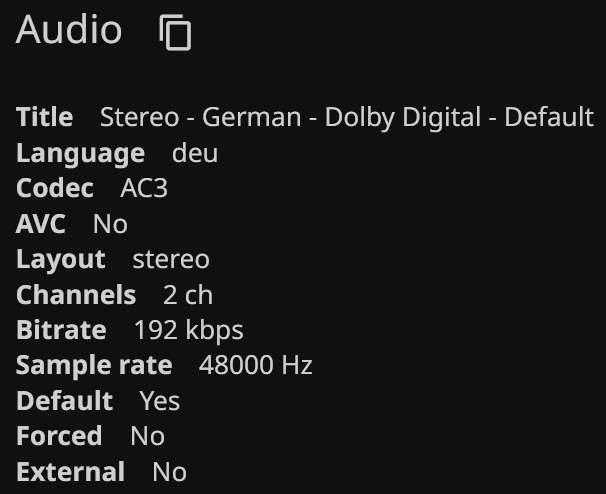Select the Codec field label
Viewport: 606px width, 494px height.
pyautogui.click(x=55, y=189)
